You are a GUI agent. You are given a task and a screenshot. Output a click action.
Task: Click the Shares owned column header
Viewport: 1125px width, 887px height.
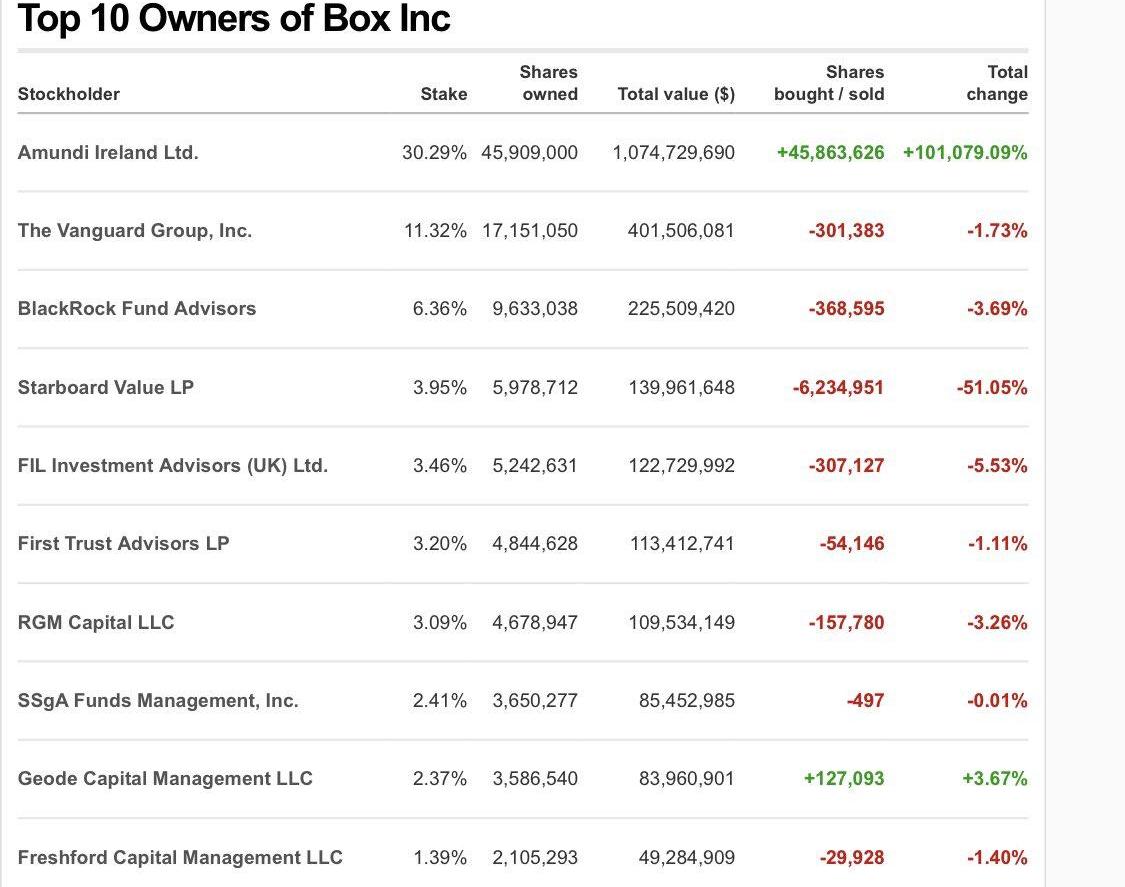point(549,83)
